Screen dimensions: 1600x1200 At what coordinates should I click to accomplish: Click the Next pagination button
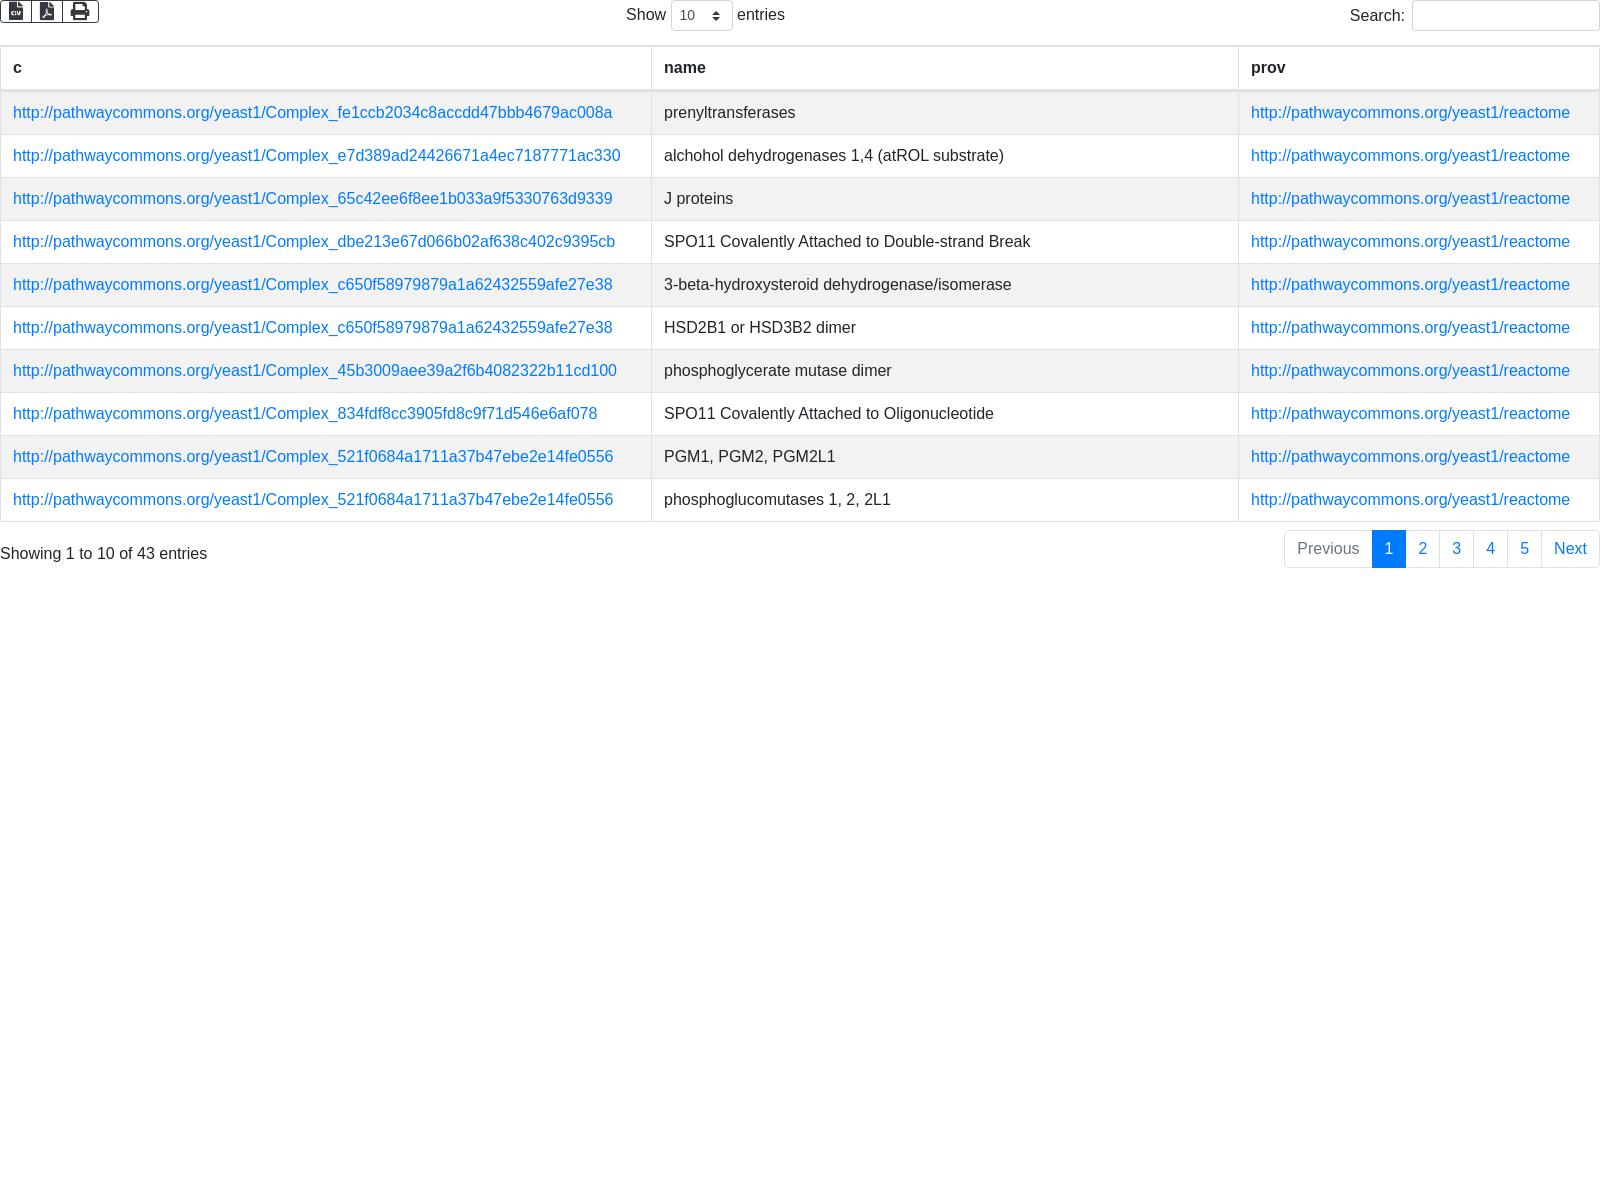point(1569,549)
